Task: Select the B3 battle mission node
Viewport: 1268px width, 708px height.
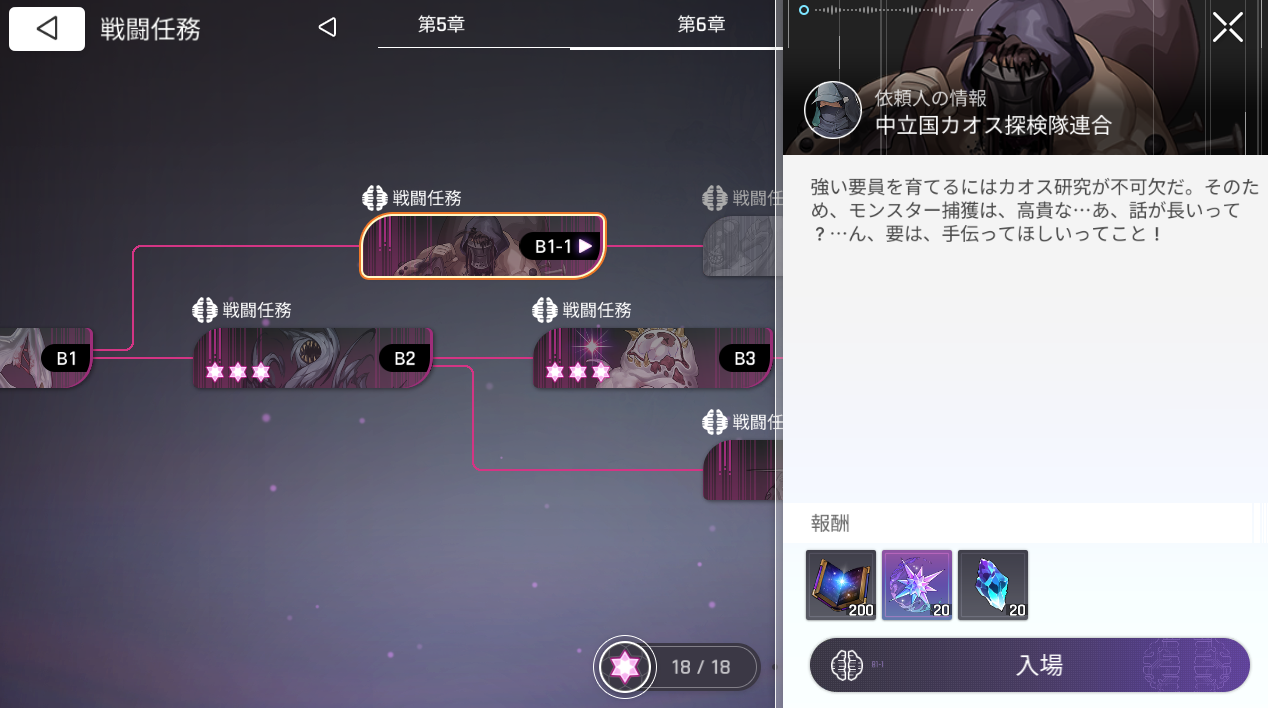Action: [653, 358]
